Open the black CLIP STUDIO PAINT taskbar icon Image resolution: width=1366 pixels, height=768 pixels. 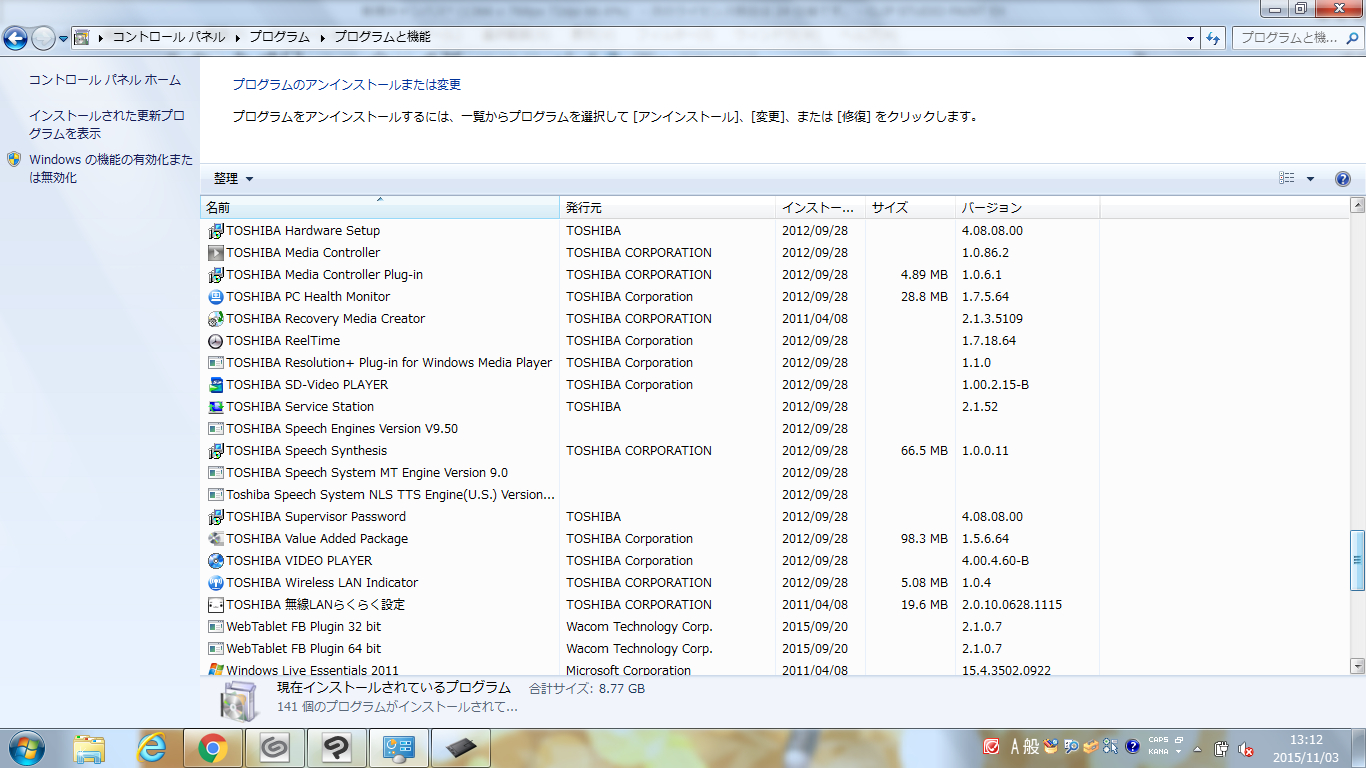[x=336, y=747]
